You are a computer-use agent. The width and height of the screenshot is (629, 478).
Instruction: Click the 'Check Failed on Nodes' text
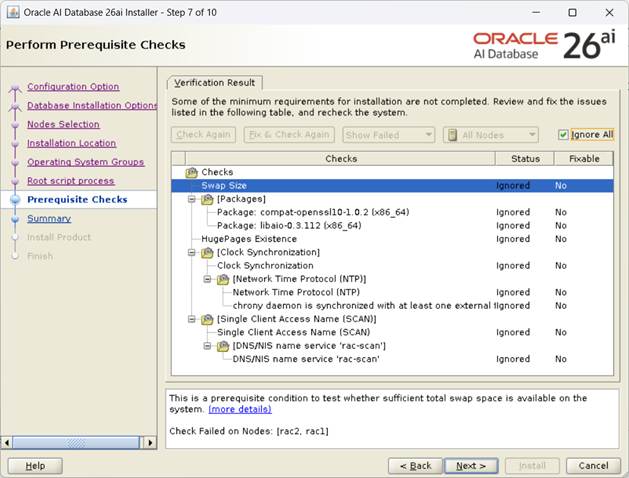(x=249, y=431)
